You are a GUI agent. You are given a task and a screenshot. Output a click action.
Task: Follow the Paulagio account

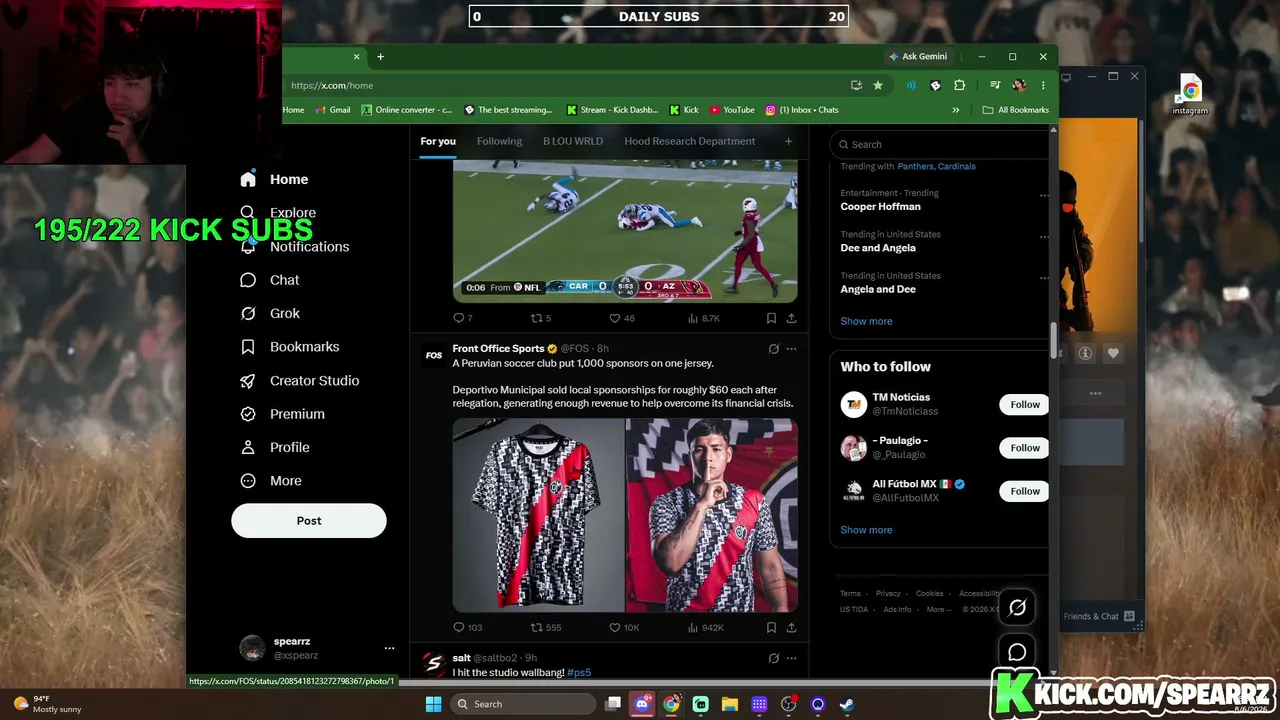[1025, 448]
